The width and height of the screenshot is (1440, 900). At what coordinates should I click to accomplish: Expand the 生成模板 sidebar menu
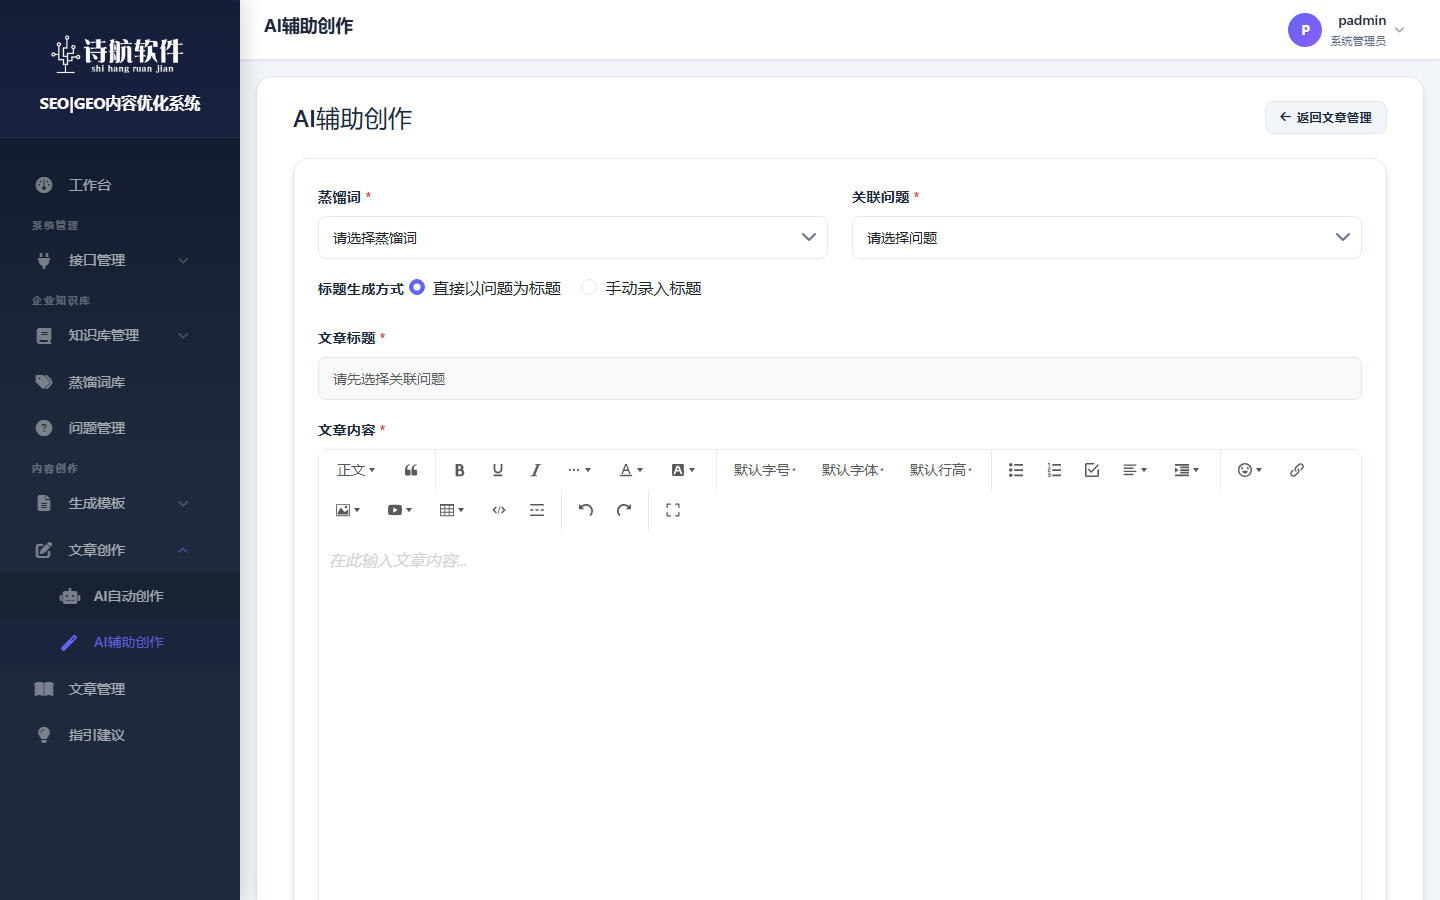(x=120, y=503)
